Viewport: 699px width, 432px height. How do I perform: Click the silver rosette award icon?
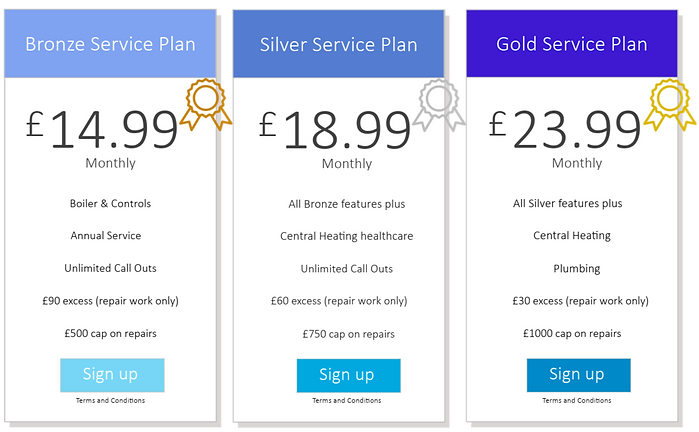(x=439, y=105)
